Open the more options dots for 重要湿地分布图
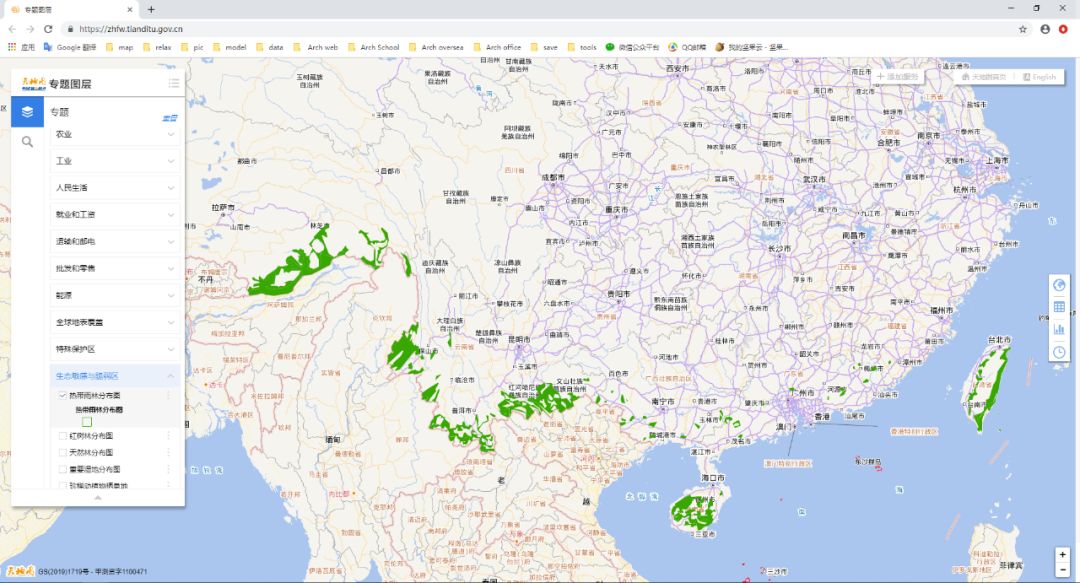Image resolution: width=1080 pixels, height=583 pixels. [169, 469]
